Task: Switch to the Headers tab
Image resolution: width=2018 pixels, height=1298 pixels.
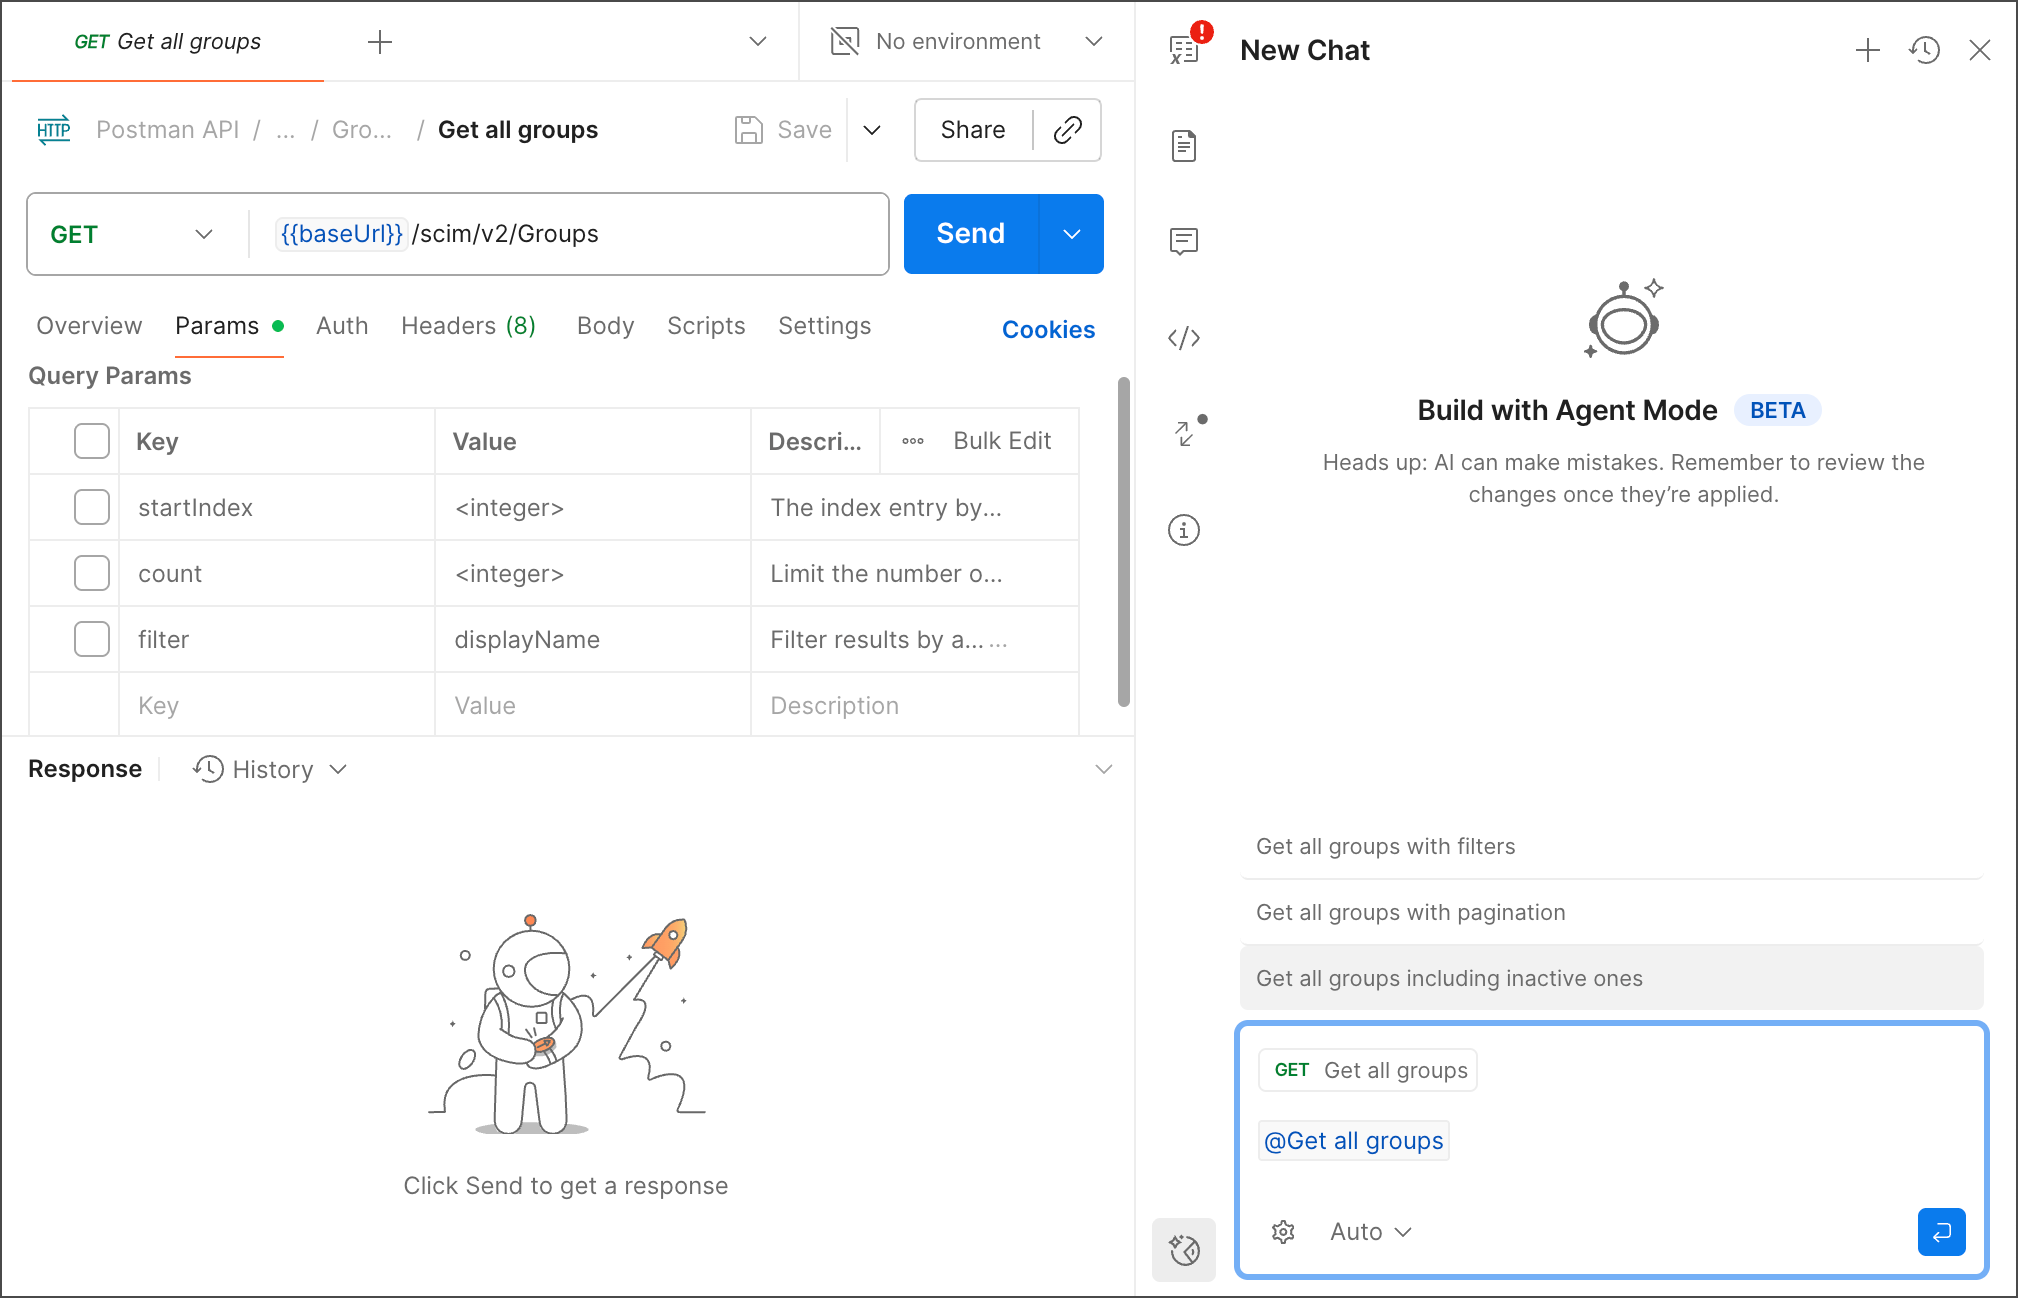Action: click(x=468, y=326)
